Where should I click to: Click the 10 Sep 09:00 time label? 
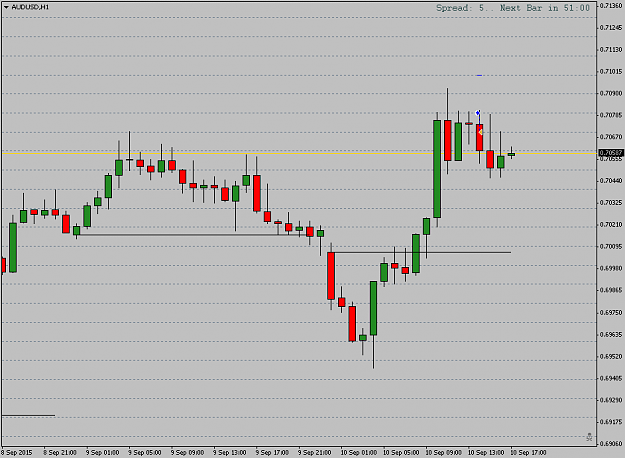pyautogui.click(x=443, y=453)
